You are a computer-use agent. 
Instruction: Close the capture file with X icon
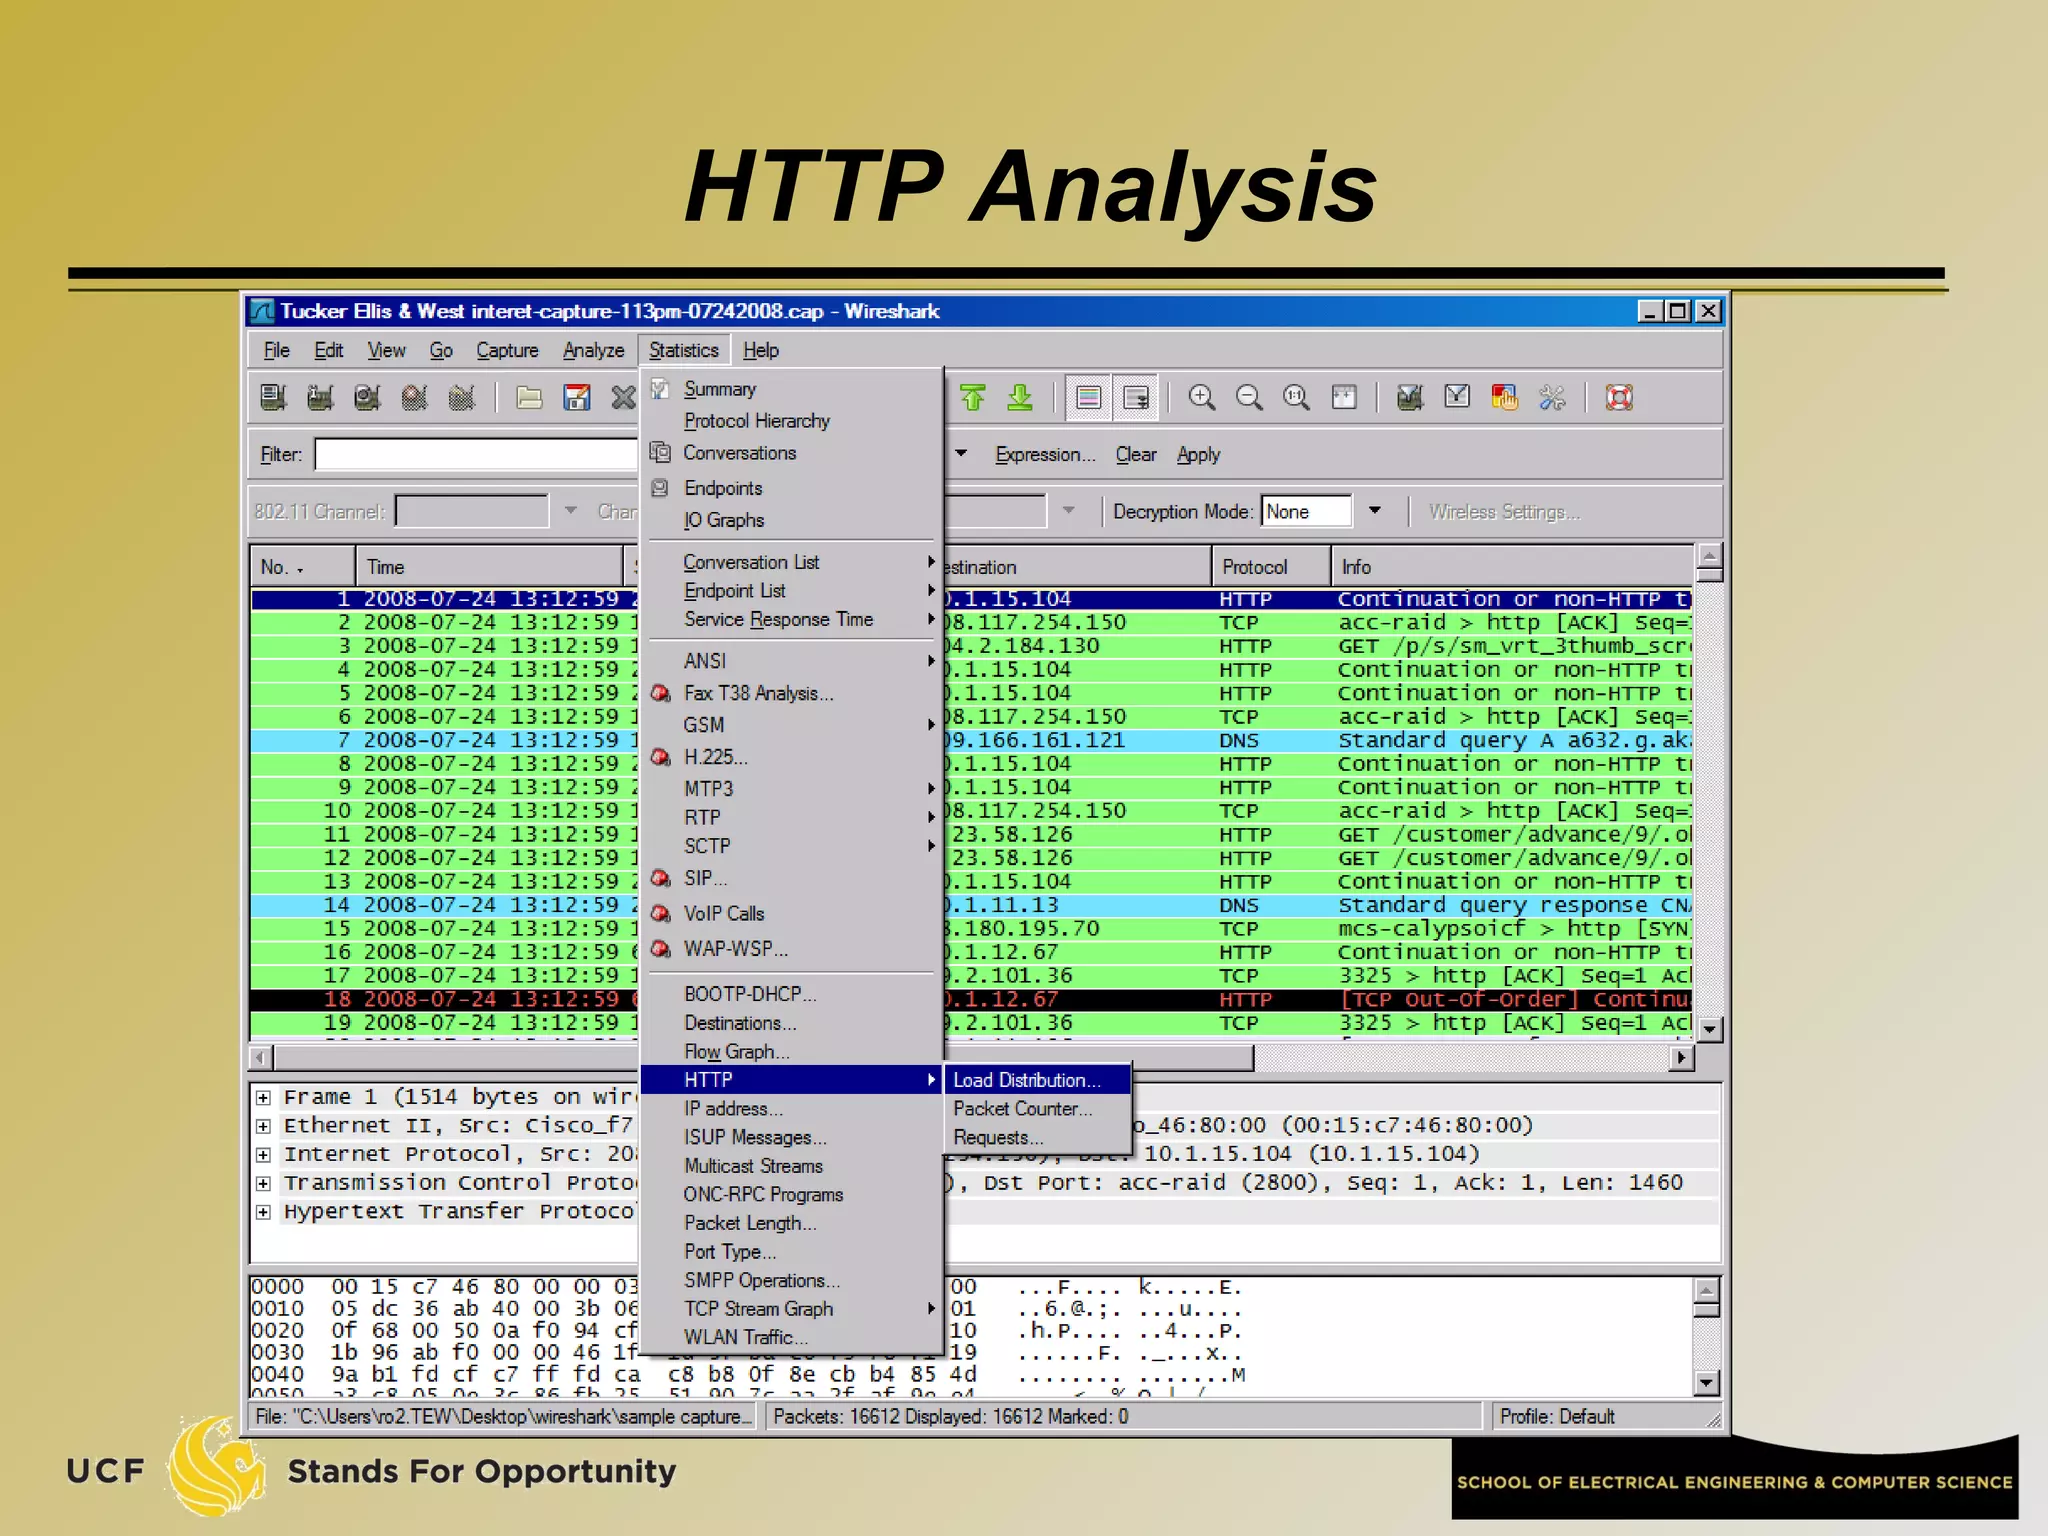623,398
